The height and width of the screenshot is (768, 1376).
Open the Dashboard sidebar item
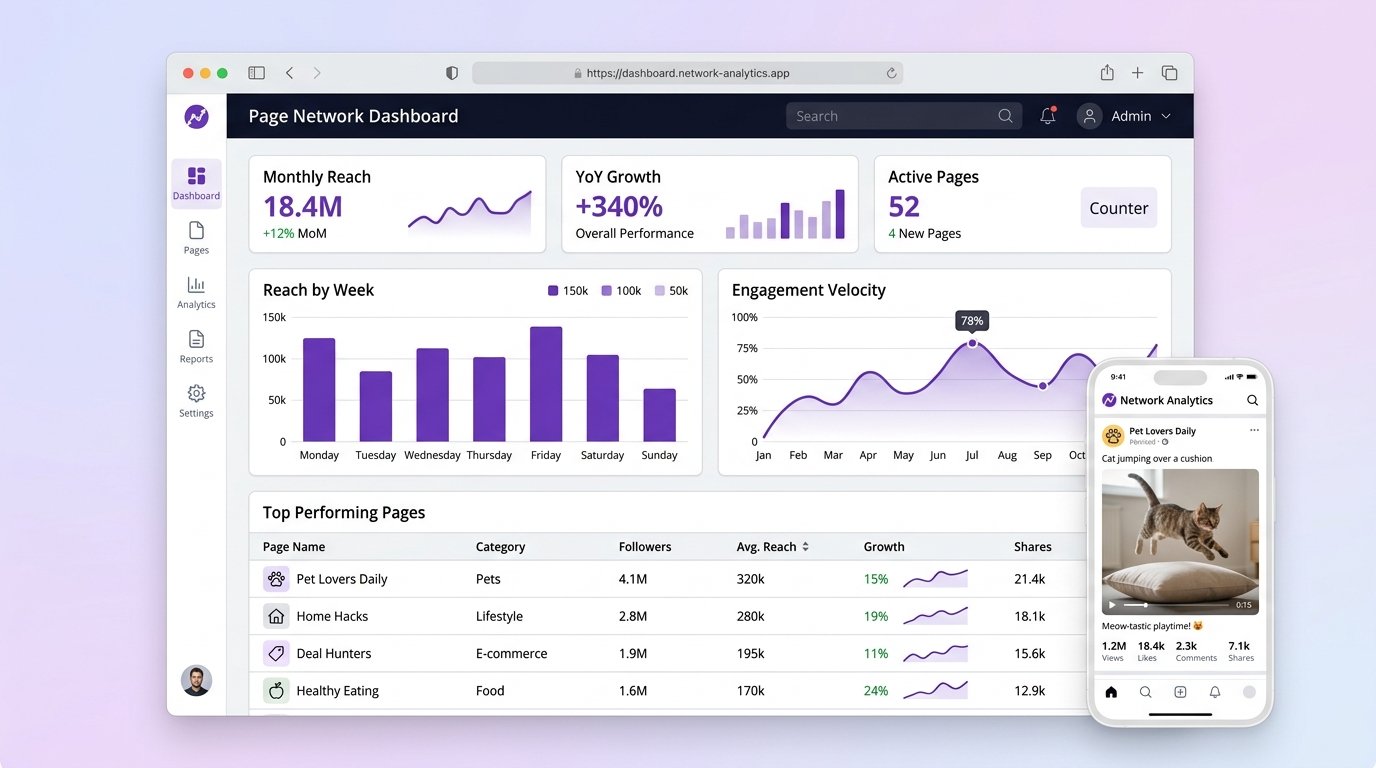tap(196, 183)
